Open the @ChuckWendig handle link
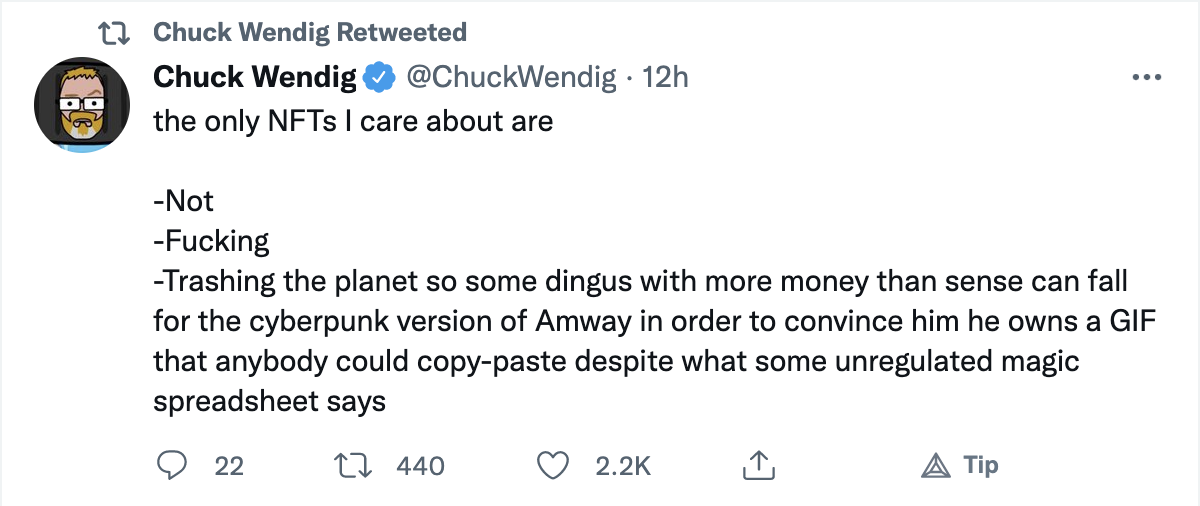Screen dimensions: 1200x506 [x=509, y=77]
